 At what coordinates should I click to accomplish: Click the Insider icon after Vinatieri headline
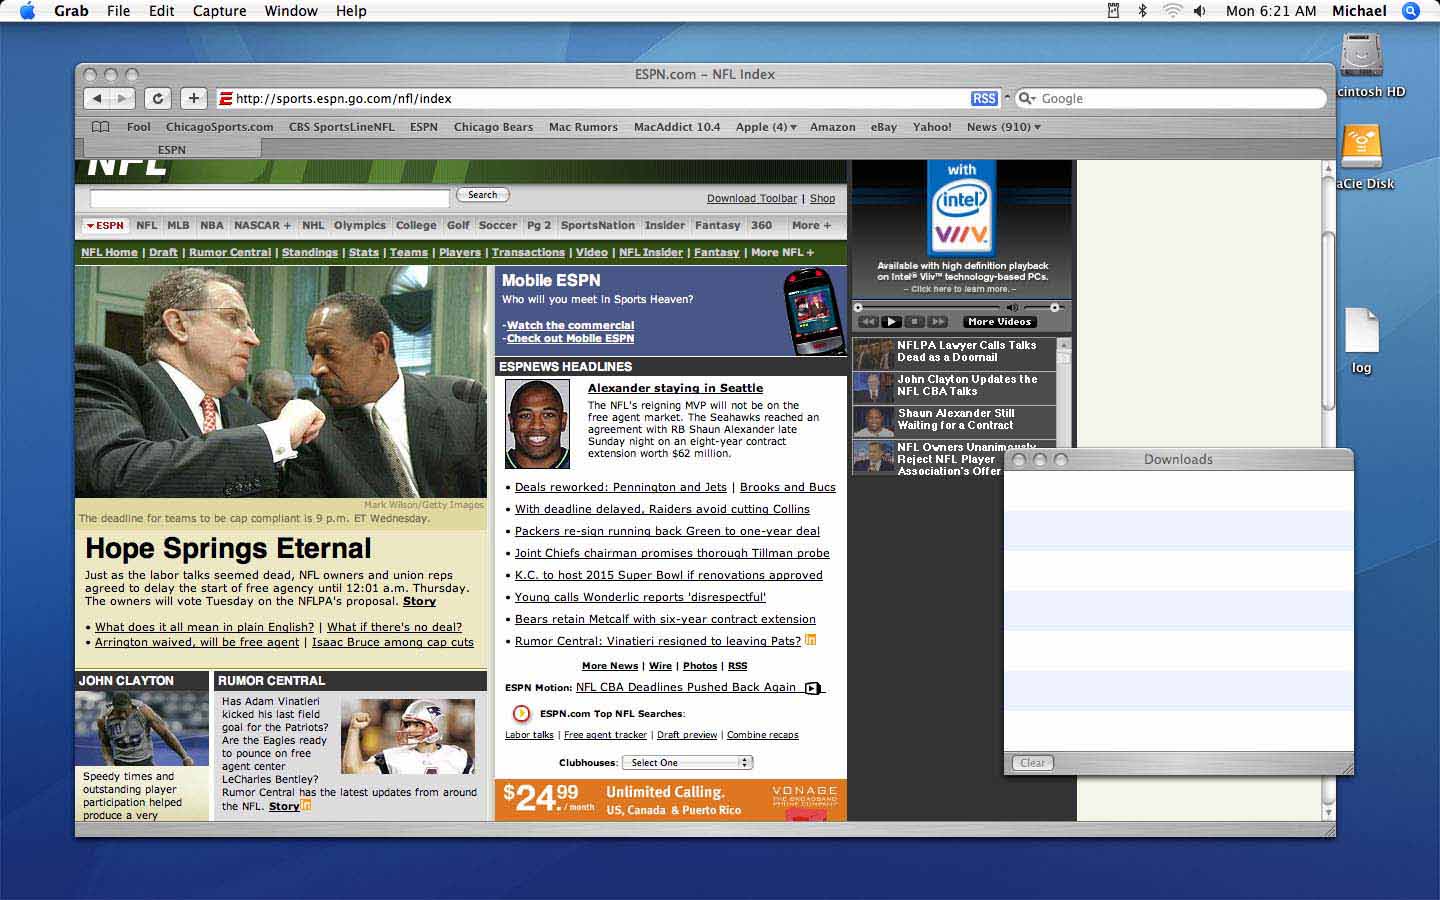coord(810,640)
